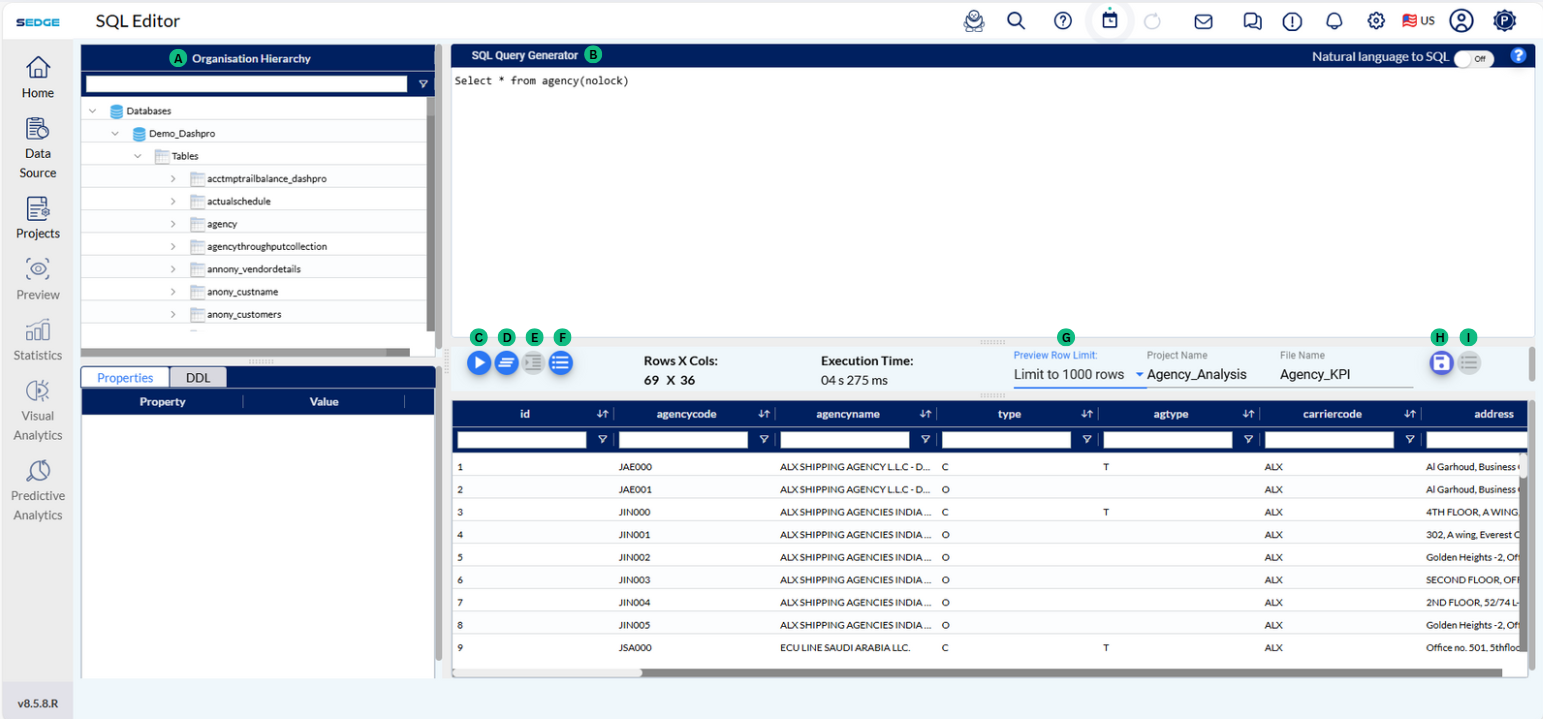Click the format query icon beside run
This screenshot has height=719, width=1543.
[507, 363]
